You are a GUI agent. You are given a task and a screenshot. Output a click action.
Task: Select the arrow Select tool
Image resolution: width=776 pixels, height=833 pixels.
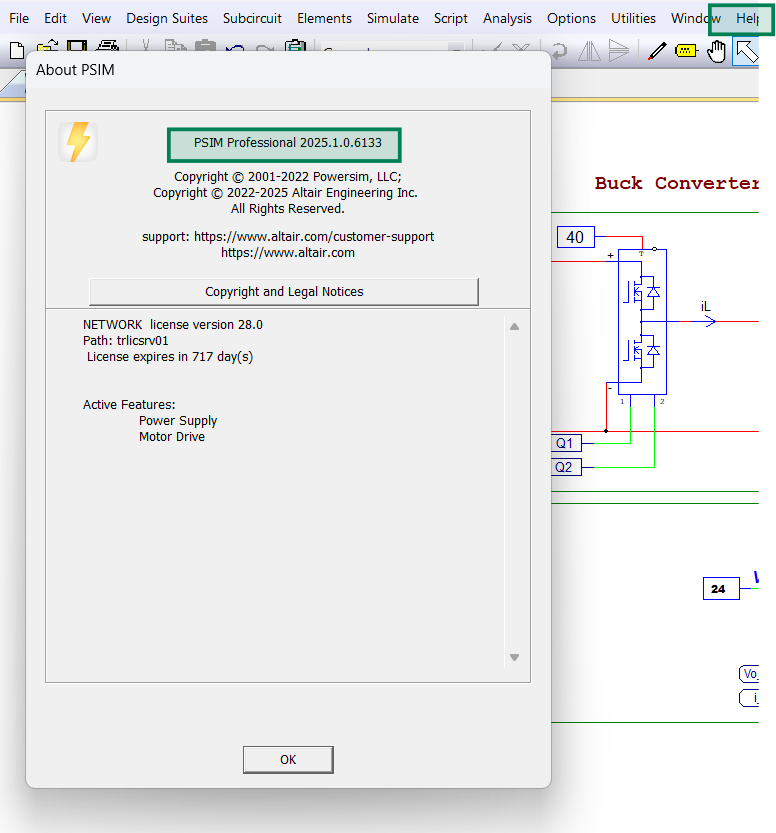pos(746,52)
